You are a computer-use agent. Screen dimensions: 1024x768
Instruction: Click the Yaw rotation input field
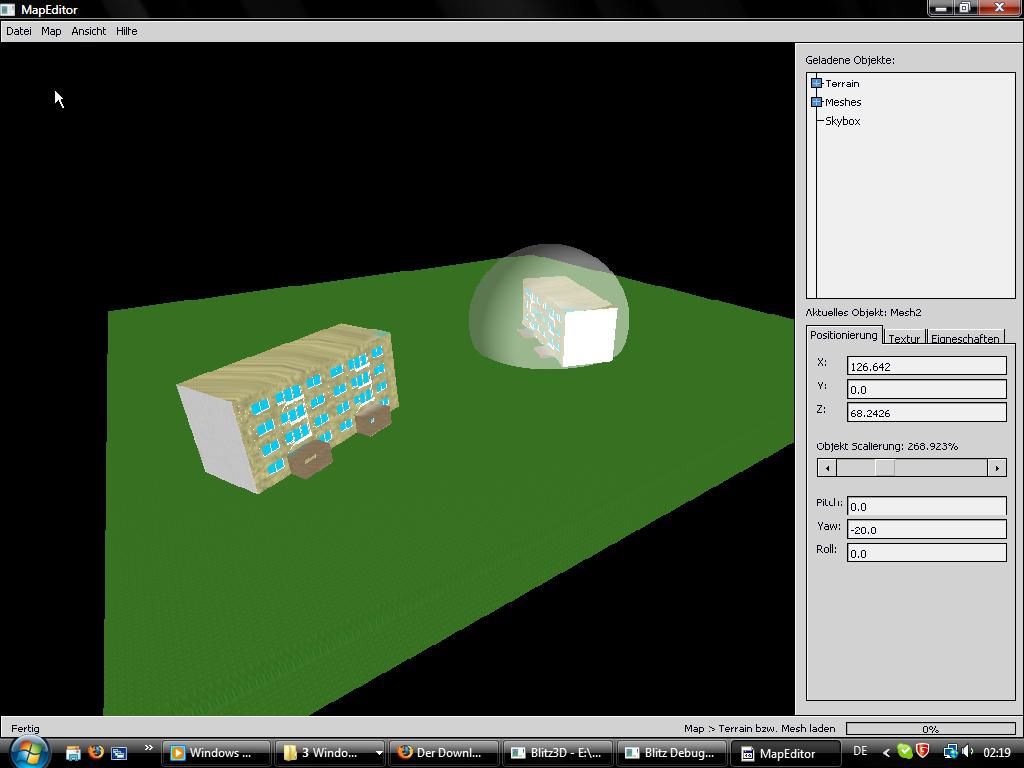click(x=926, y=530)
